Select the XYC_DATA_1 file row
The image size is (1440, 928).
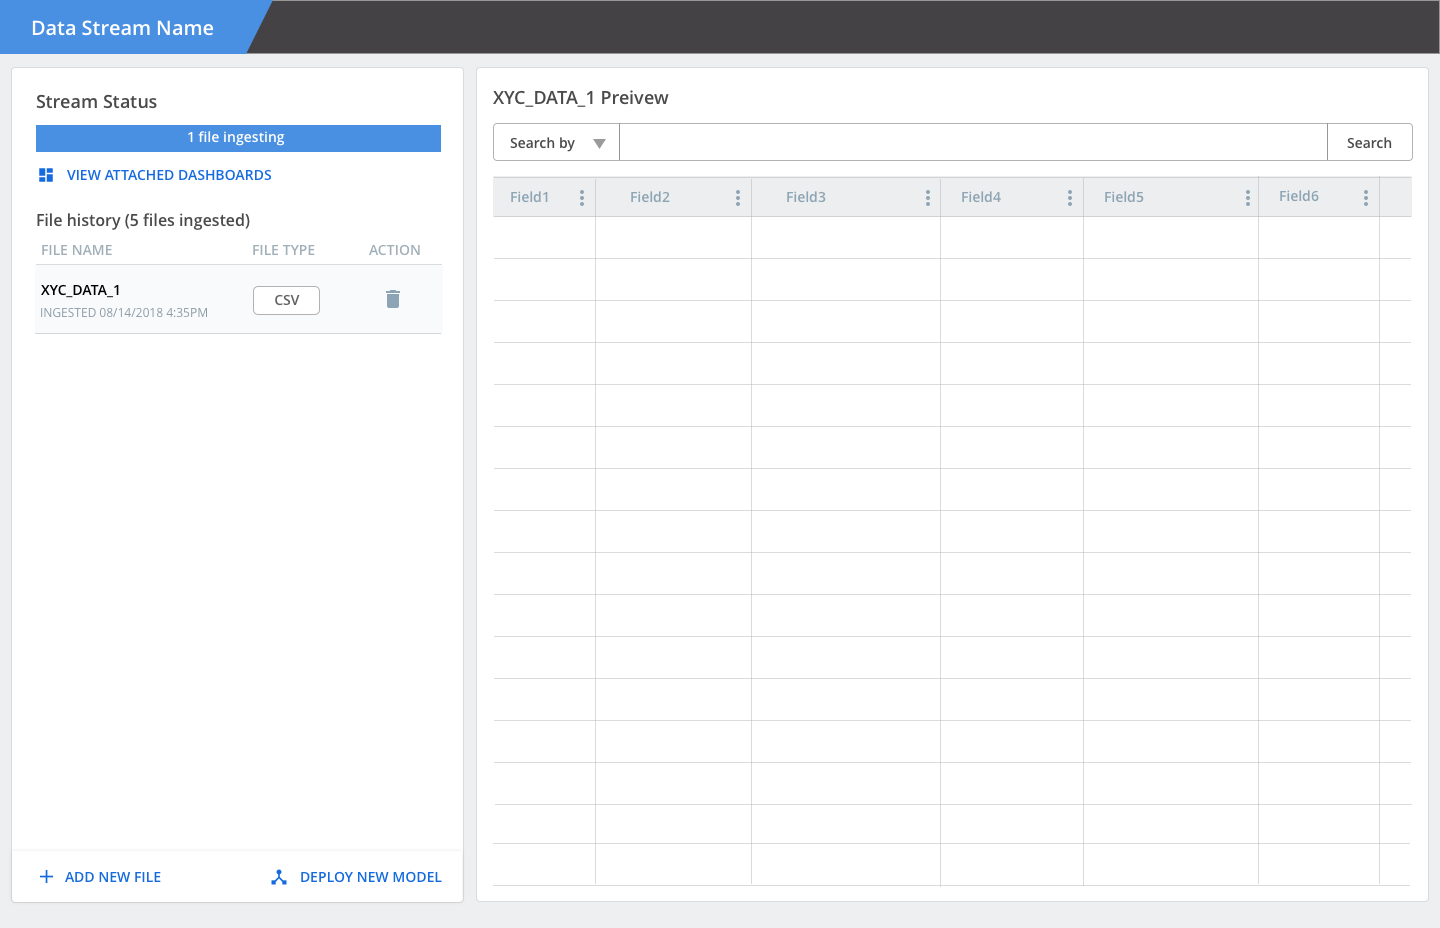[238, 299]
